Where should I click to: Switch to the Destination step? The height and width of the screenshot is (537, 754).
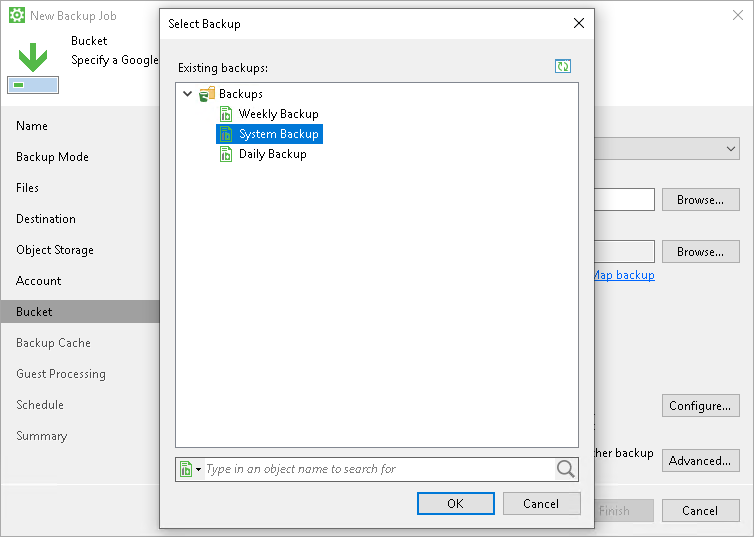46,219
